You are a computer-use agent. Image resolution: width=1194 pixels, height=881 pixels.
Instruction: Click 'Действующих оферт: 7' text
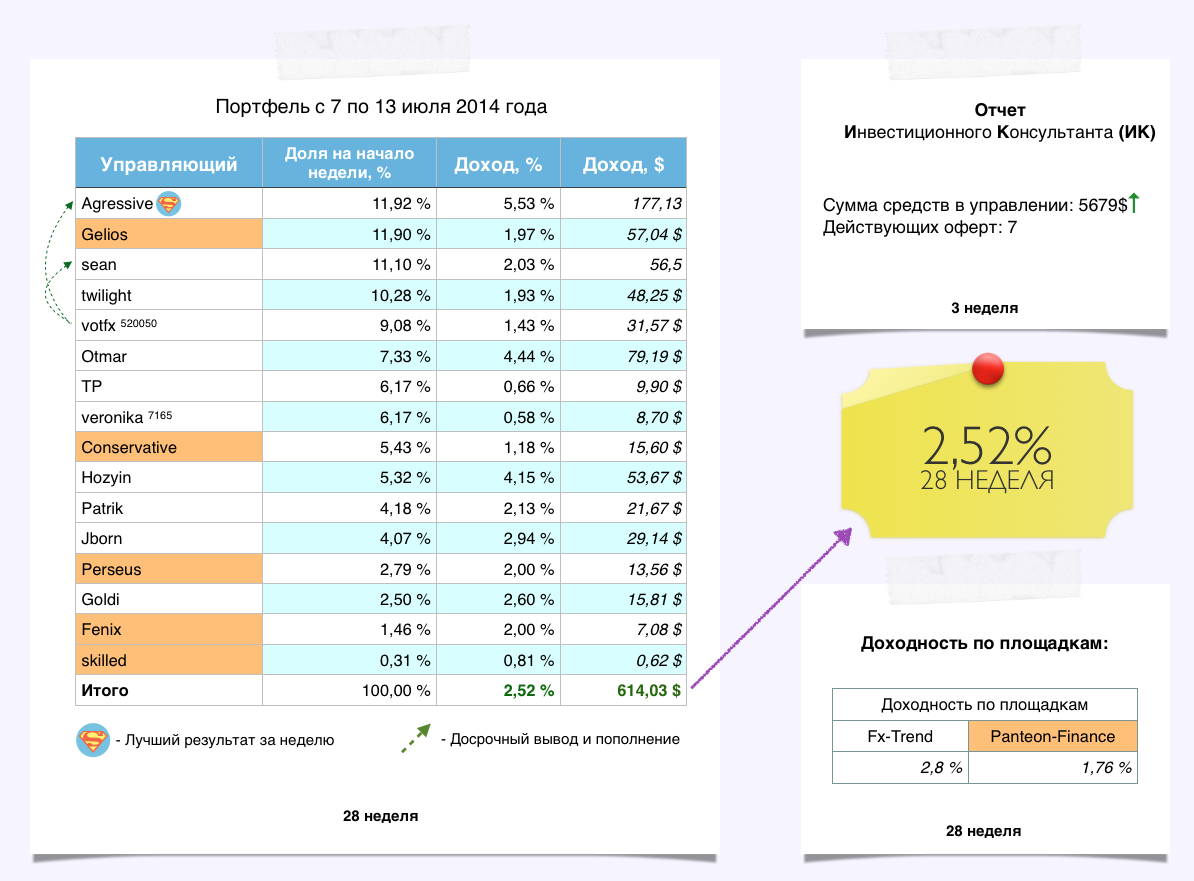919,227
